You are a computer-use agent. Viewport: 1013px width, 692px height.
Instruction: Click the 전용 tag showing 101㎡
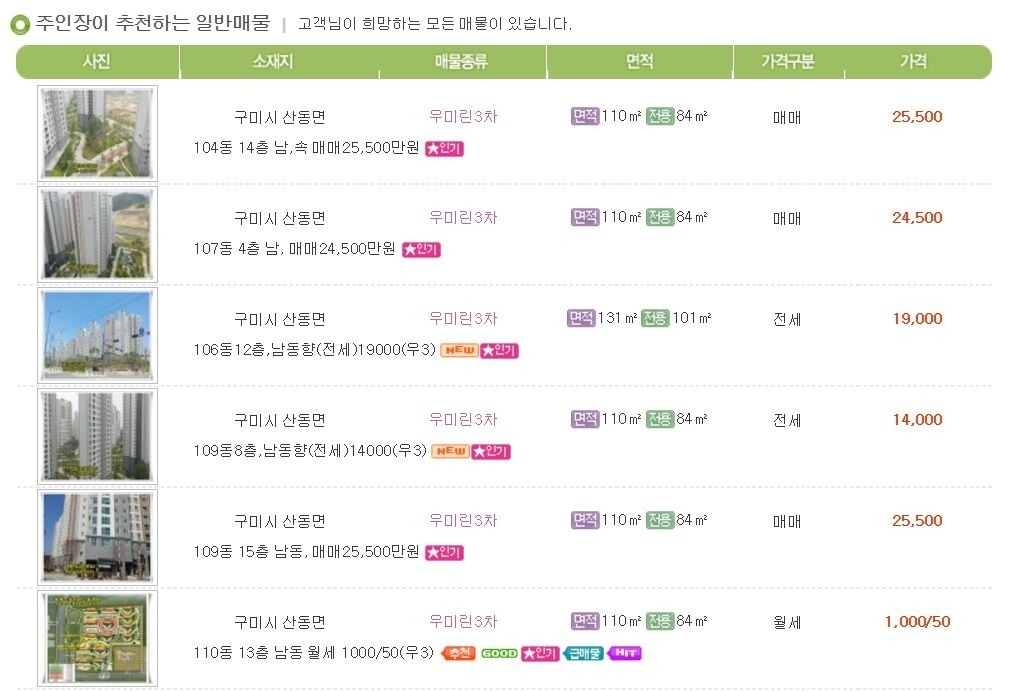655,318
